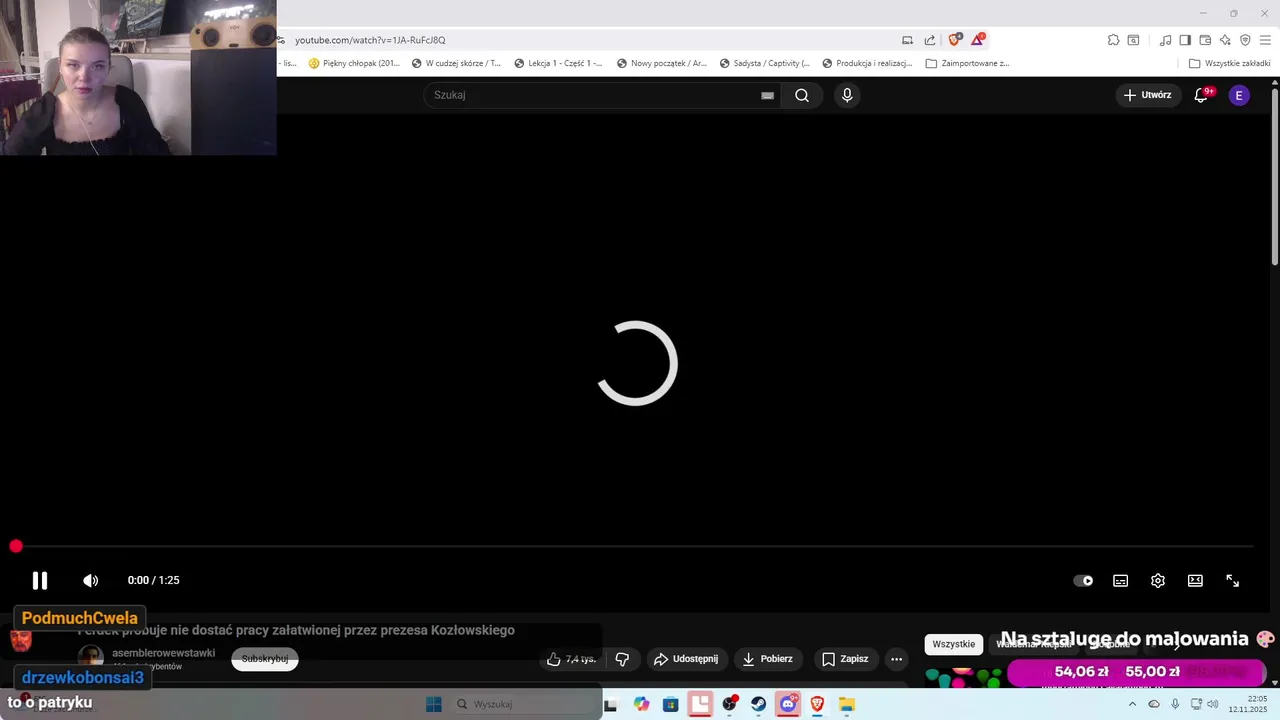Open Brave browser taskbar icon
The image size is (1280, 720).
tap(817, 704)
